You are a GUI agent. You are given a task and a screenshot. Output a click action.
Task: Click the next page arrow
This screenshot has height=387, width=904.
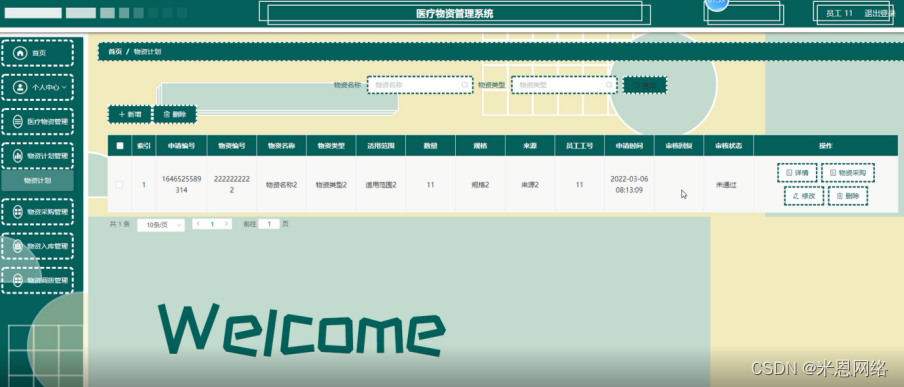227,224
